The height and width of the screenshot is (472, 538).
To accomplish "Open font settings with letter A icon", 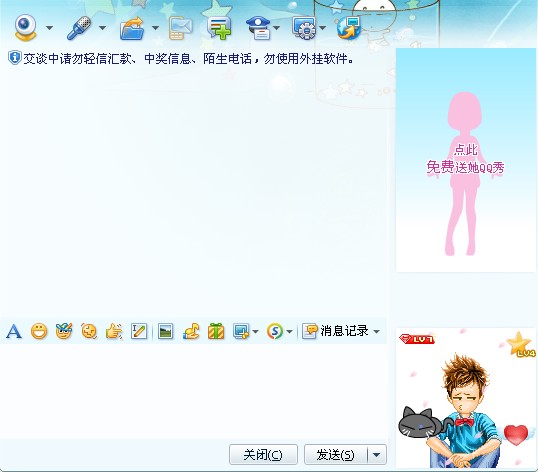I will (x=14, y=331).
